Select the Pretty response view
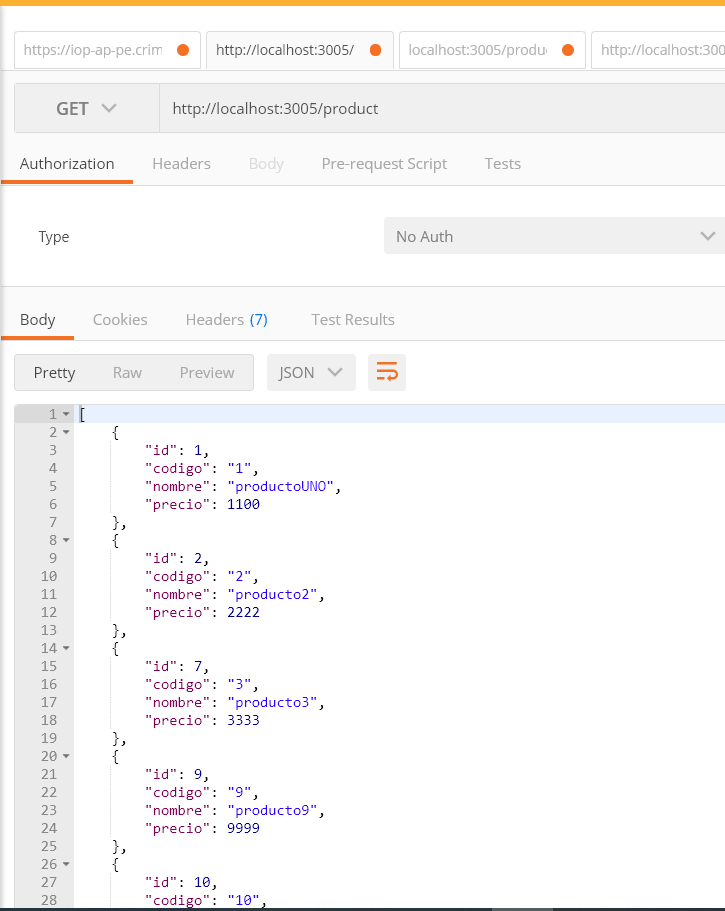Viewport: 725px width, 911px height. pyautogui.click(x=54, y=372)
